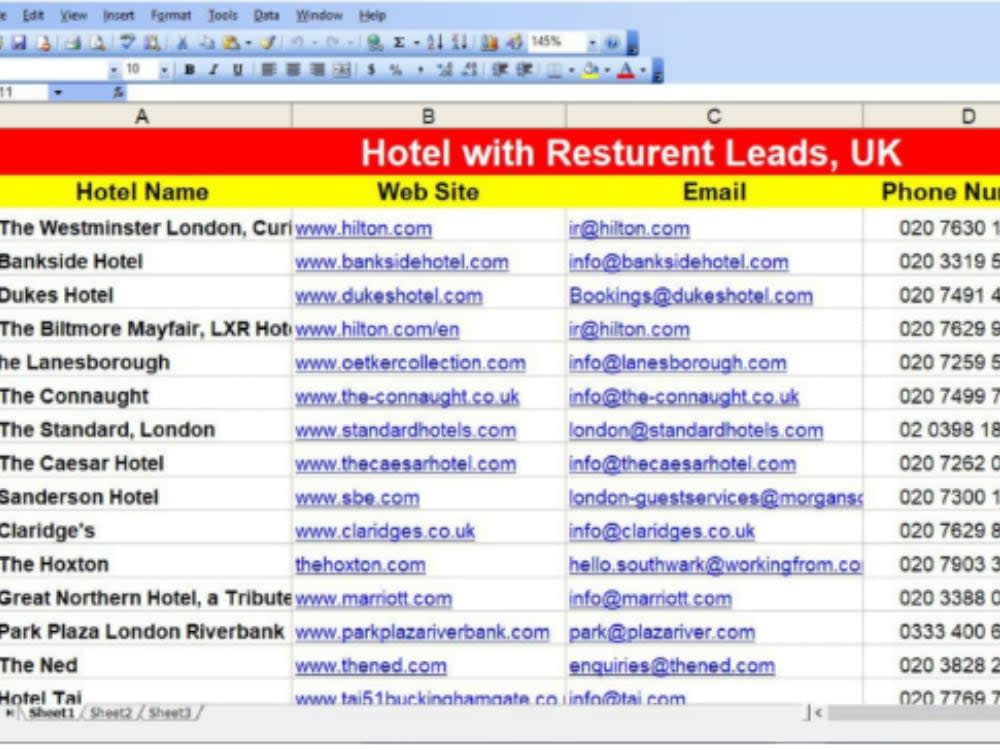Viewport: 1000px width, 750px height.
Task: Apply Percent style icon
Action: coord(395,70)
